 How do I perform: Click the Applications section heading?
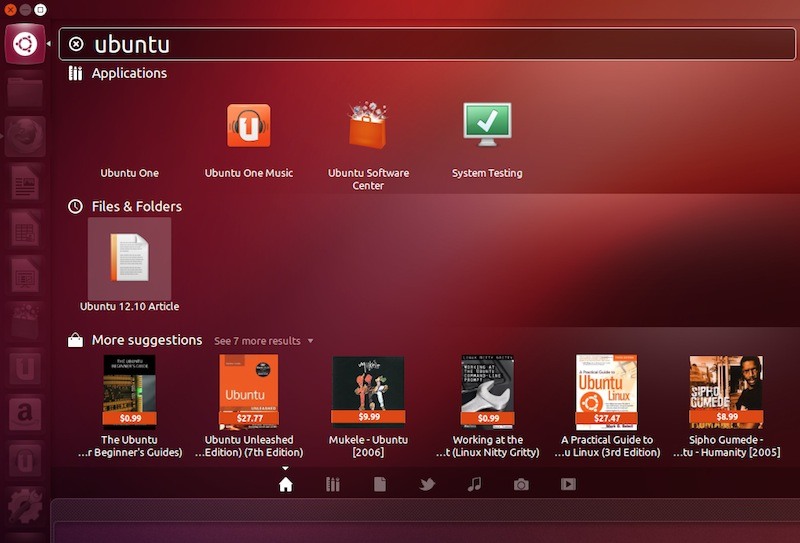click(129, 73)
